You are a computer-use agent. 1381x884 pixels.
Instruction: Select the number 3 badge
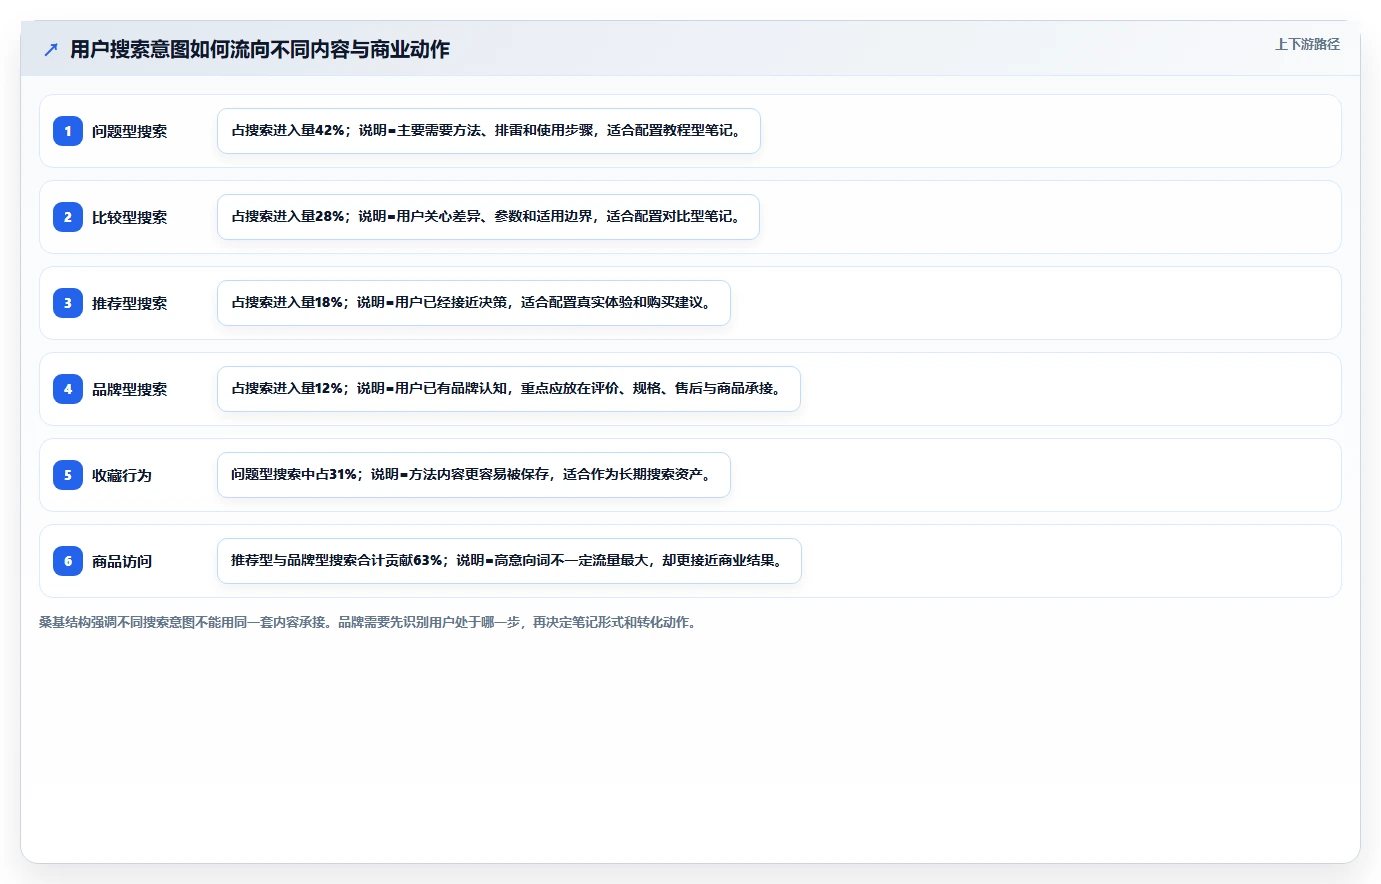point(68,303)
